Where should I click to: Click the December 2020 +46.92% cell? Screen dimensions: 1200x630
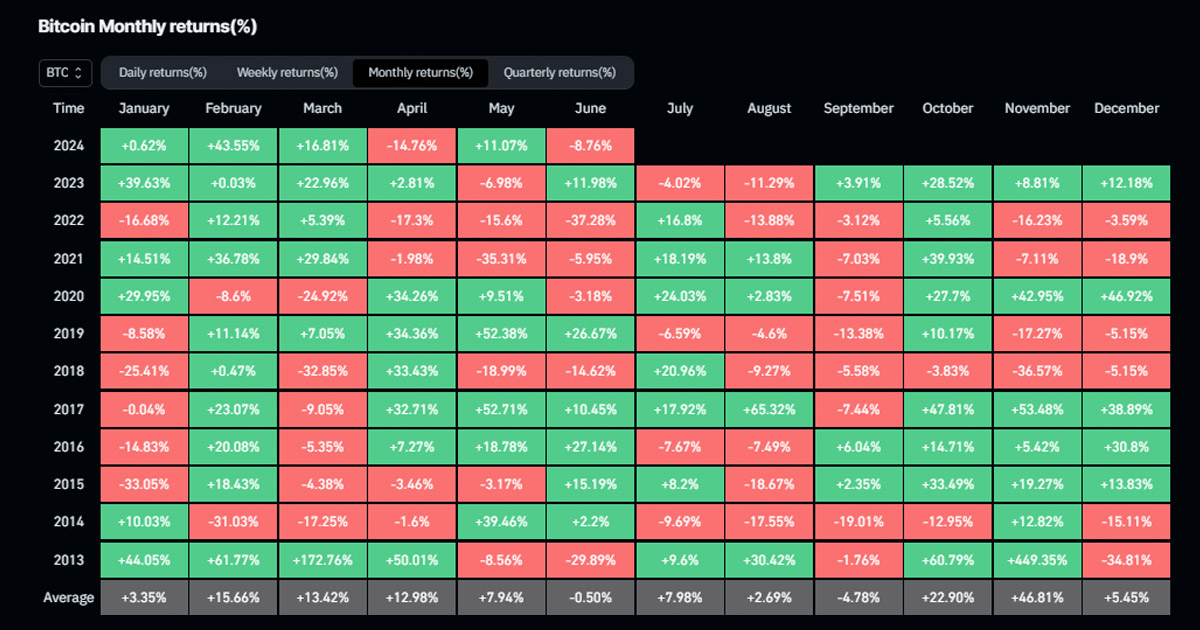click(1127, 296)
